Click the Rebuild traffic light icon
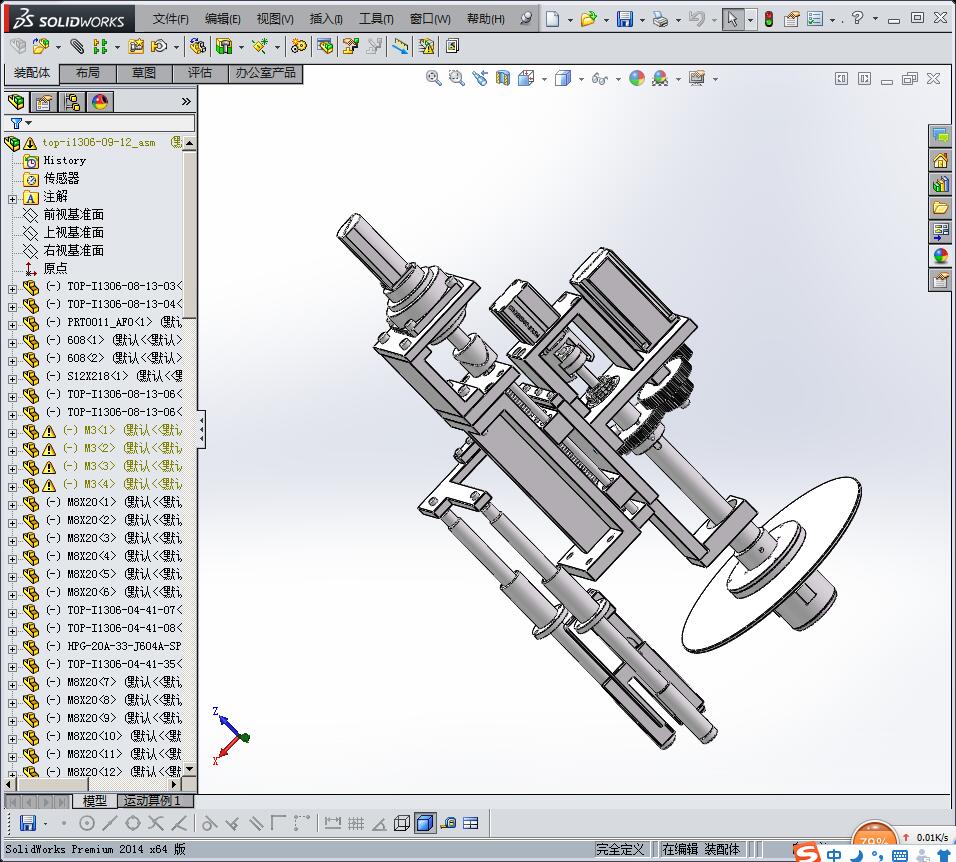This screenshot has width=956, height=862. coord(768,19)
